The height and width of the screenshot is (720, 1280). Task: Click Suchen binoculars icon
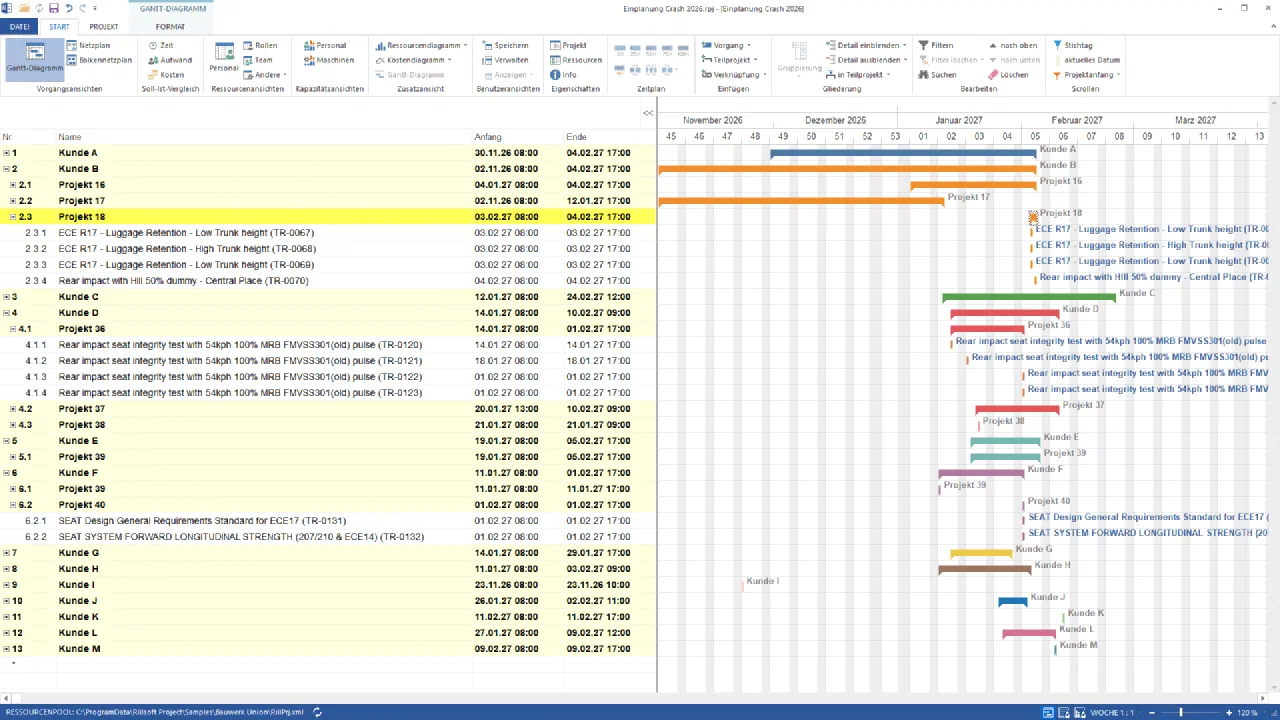point(922,75)
